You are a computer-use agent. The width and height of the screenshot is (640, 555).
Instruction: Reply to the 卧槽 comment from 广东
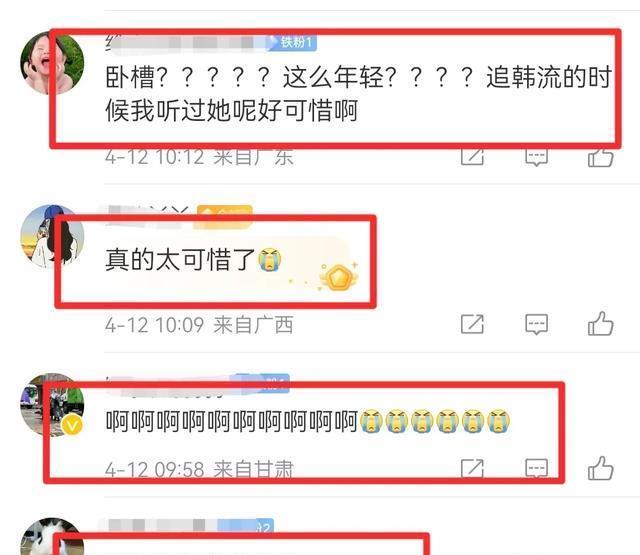tap(536, 157)
